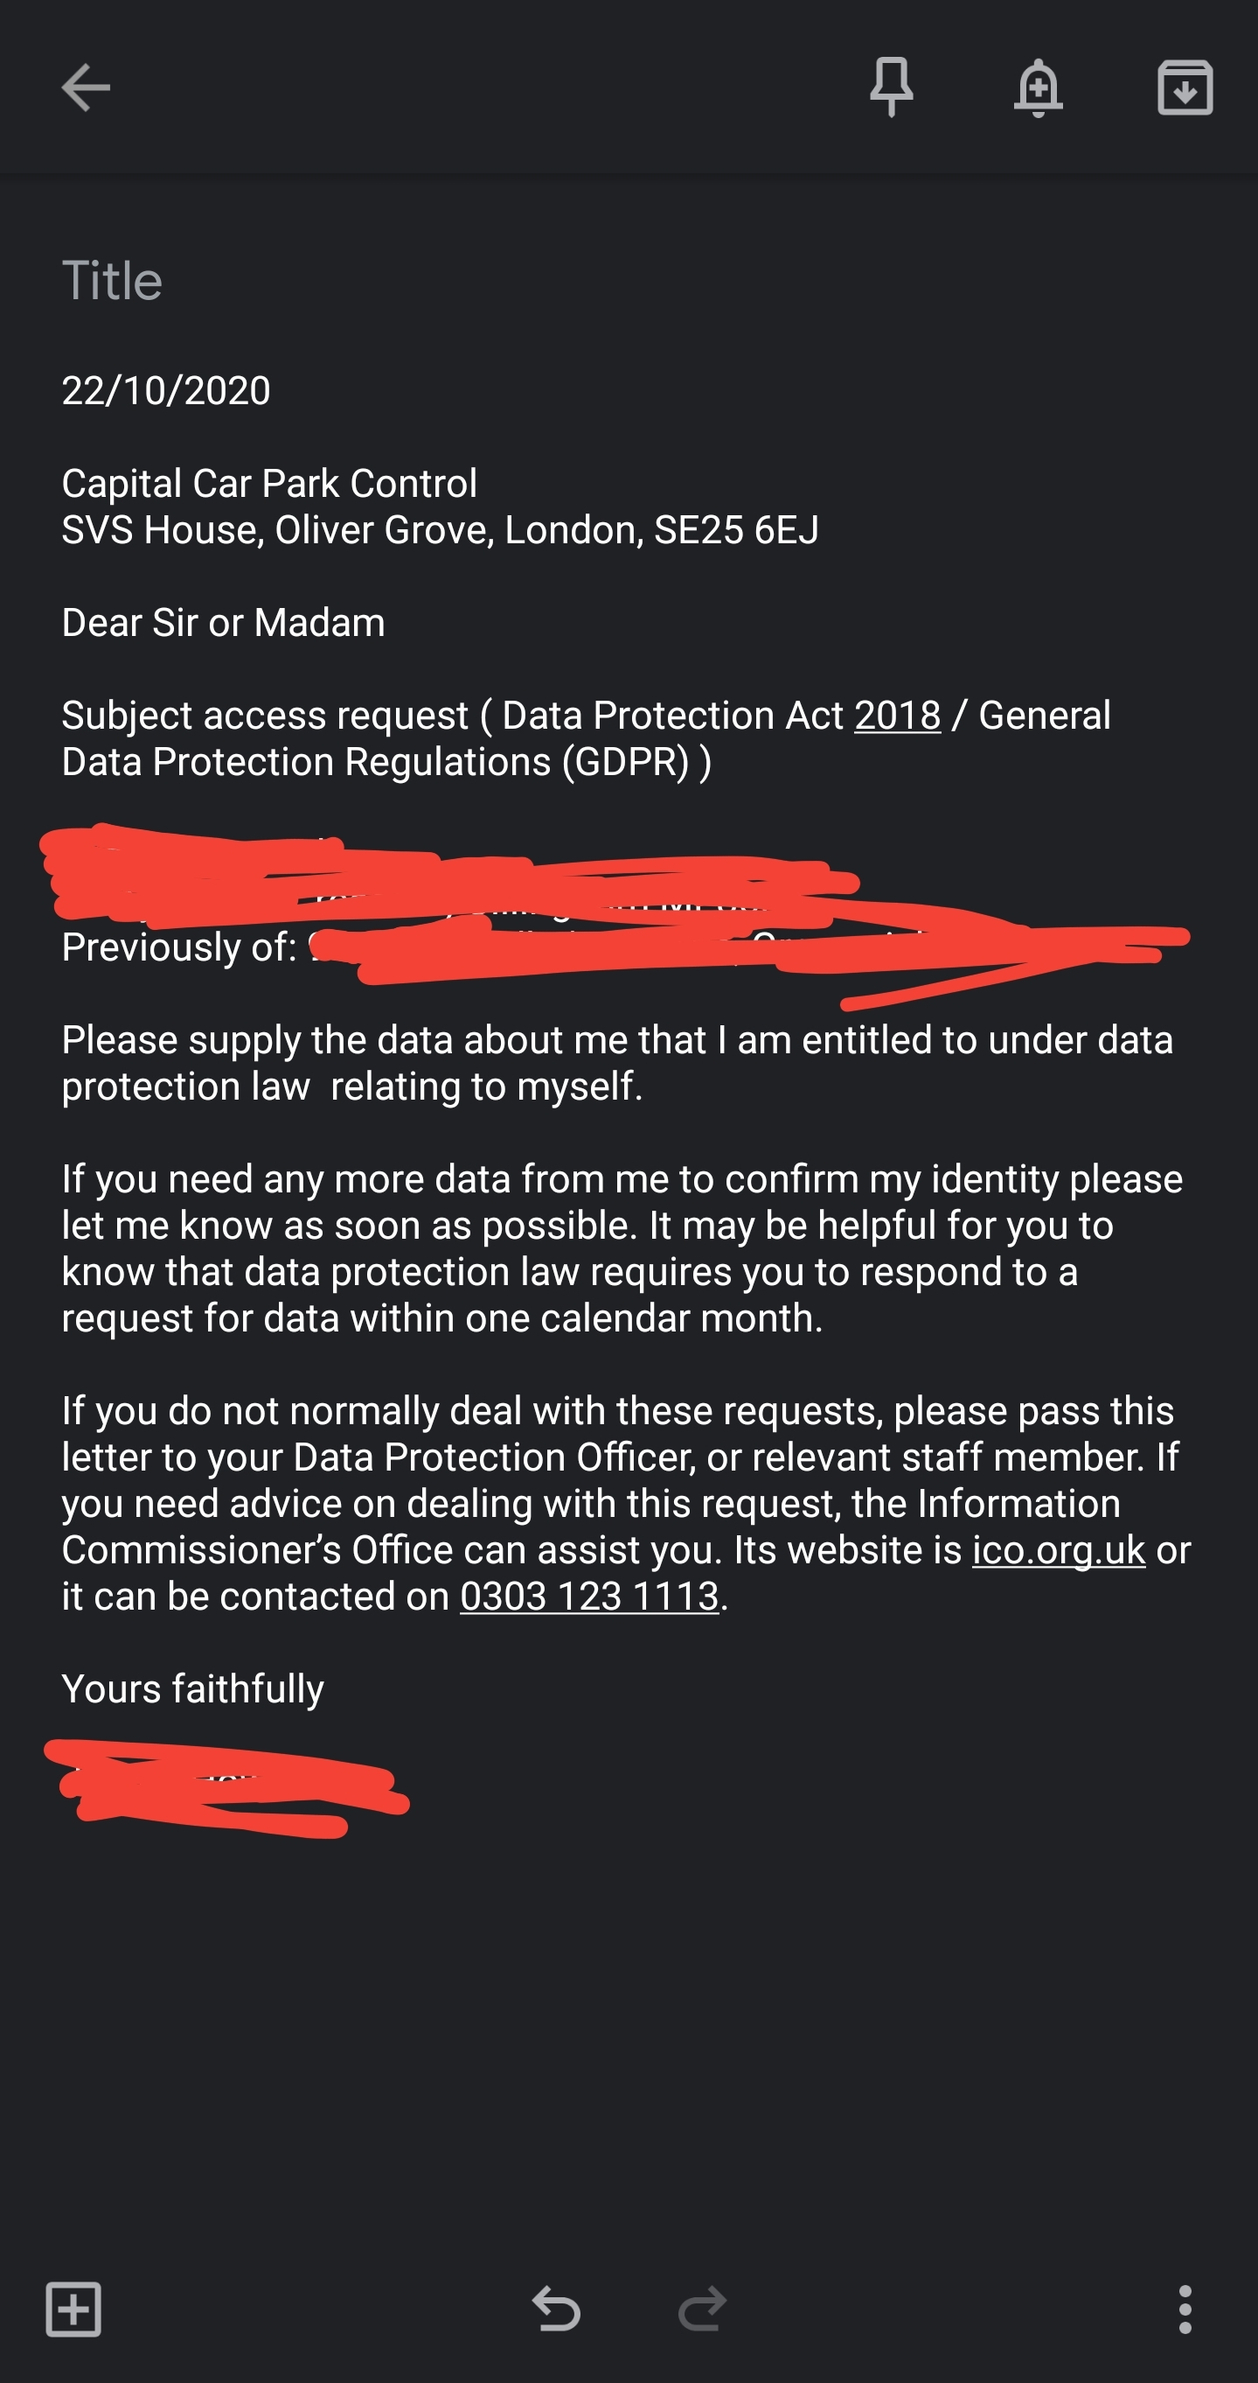Undo the last edit
The image size is (1258, 2383).
556,2309
